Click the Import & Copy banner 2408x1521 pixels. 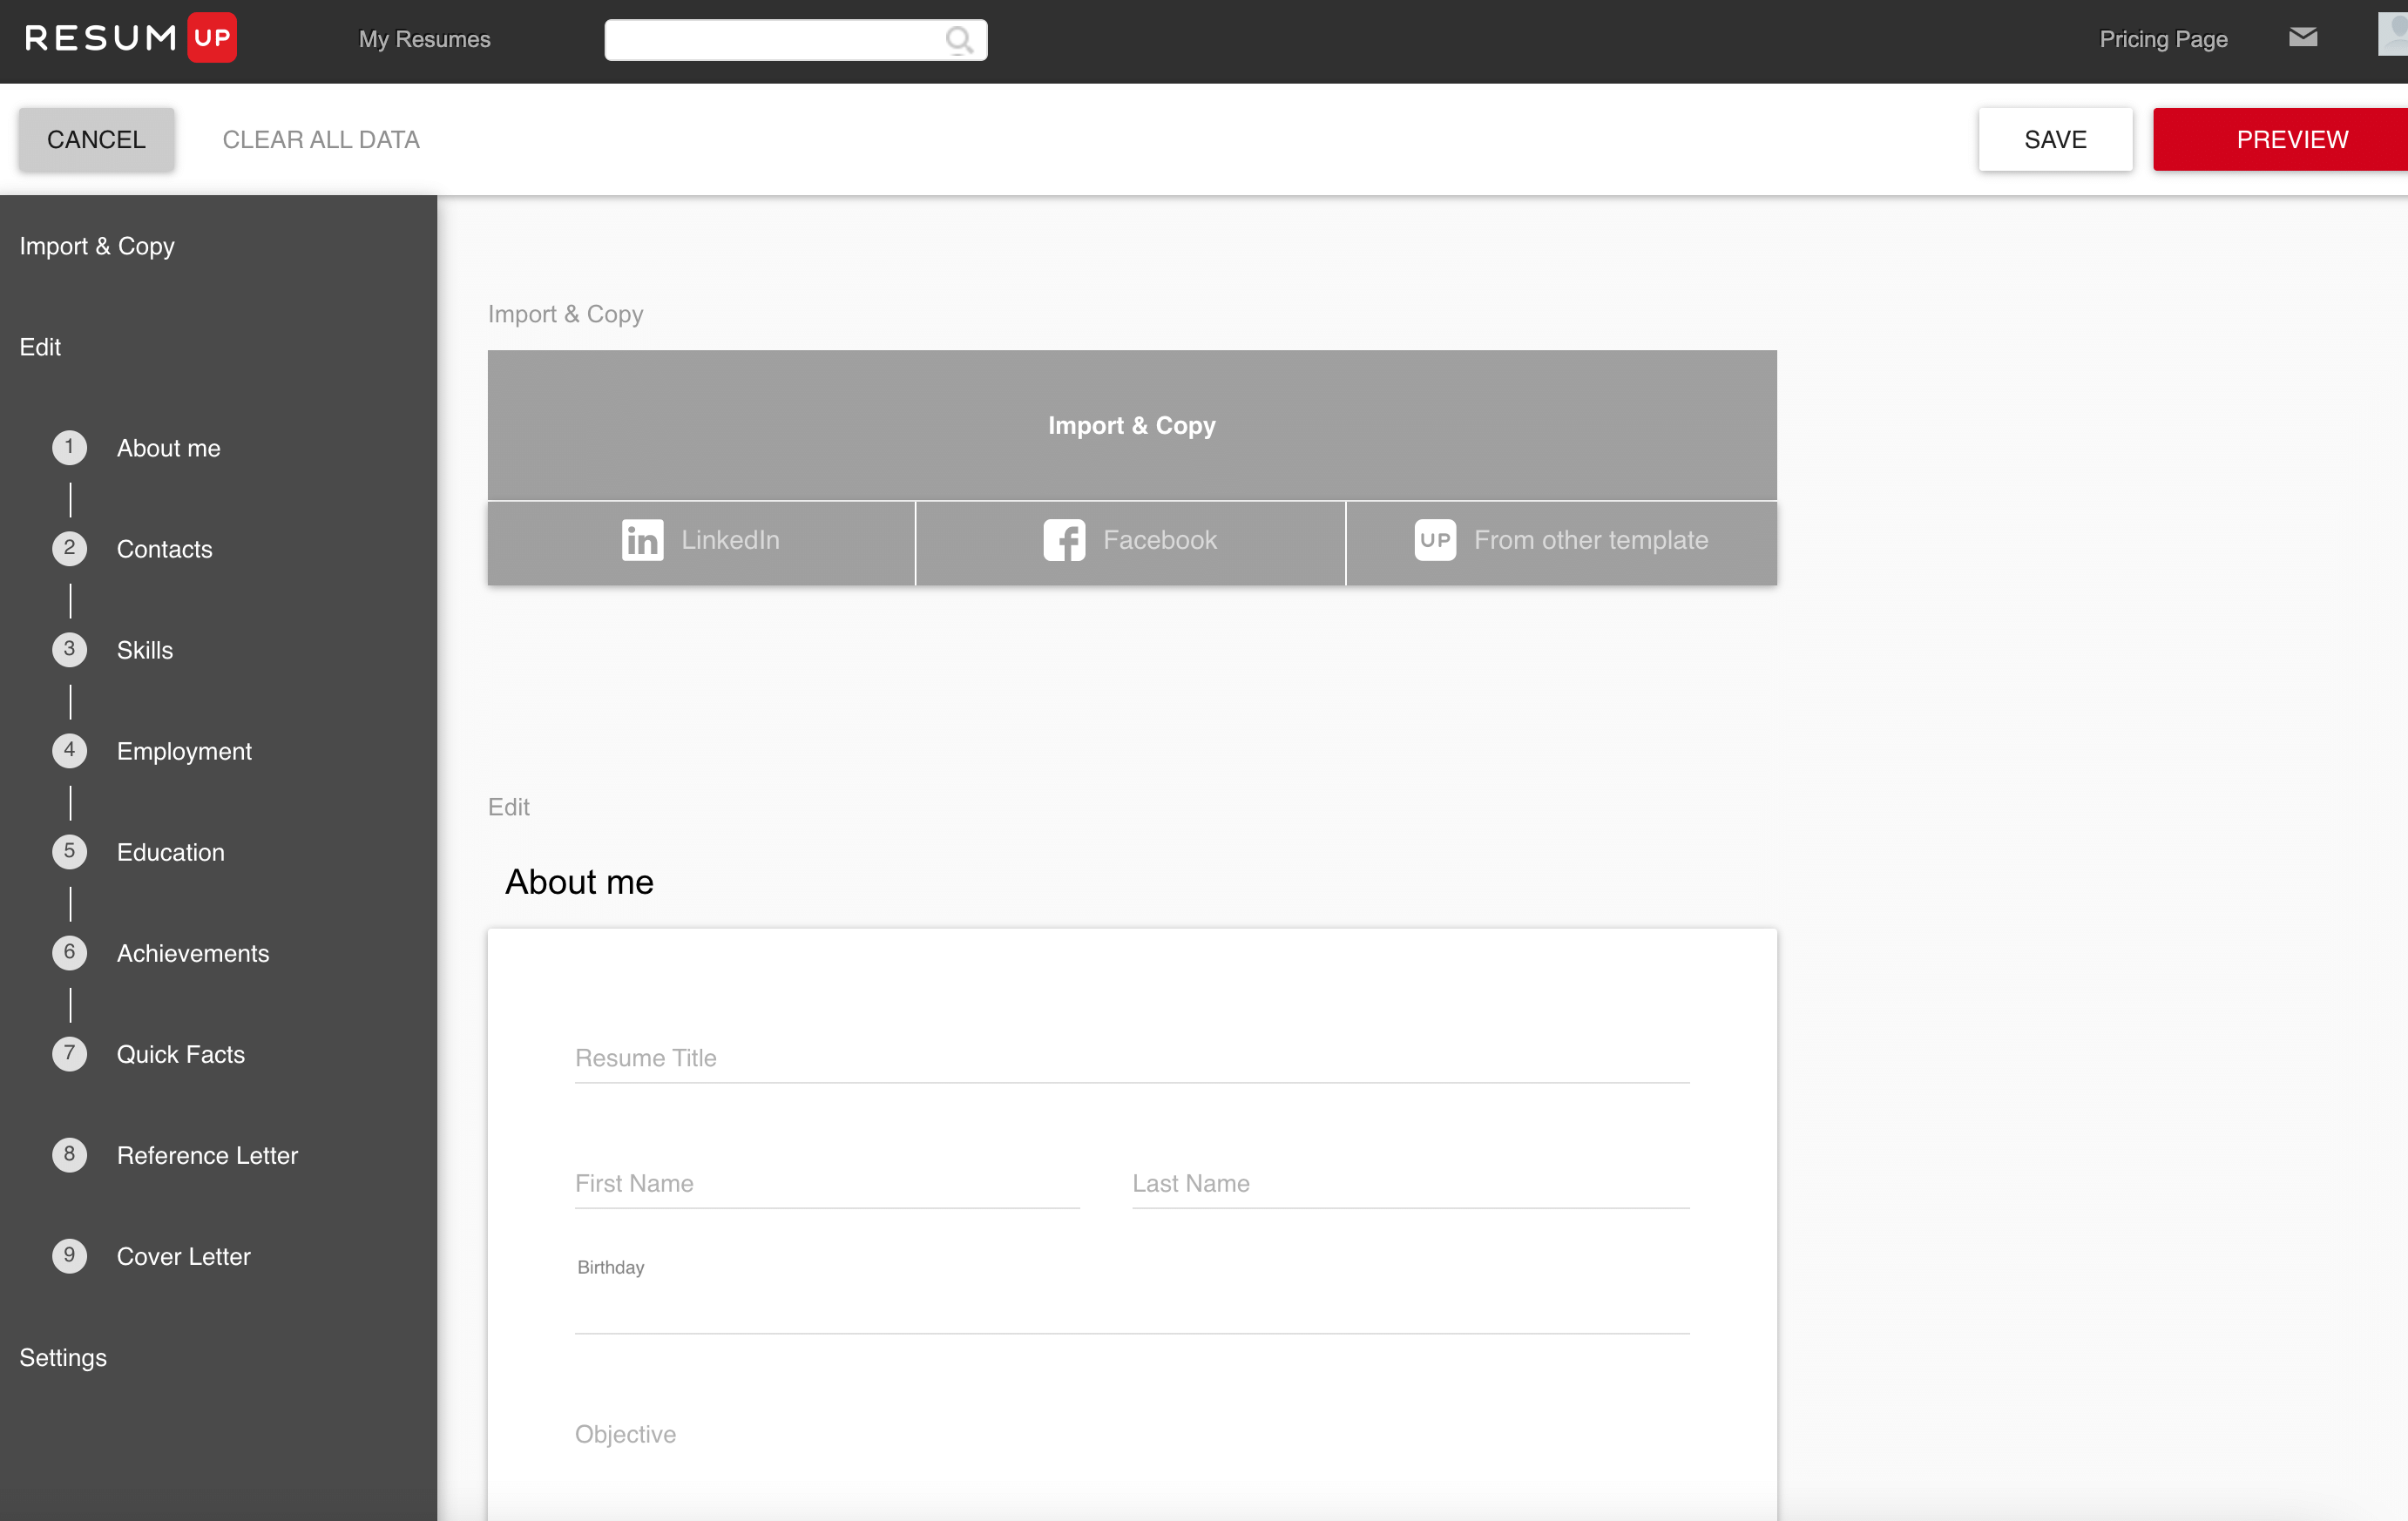pyautogui.click(x=1132, y=425)
